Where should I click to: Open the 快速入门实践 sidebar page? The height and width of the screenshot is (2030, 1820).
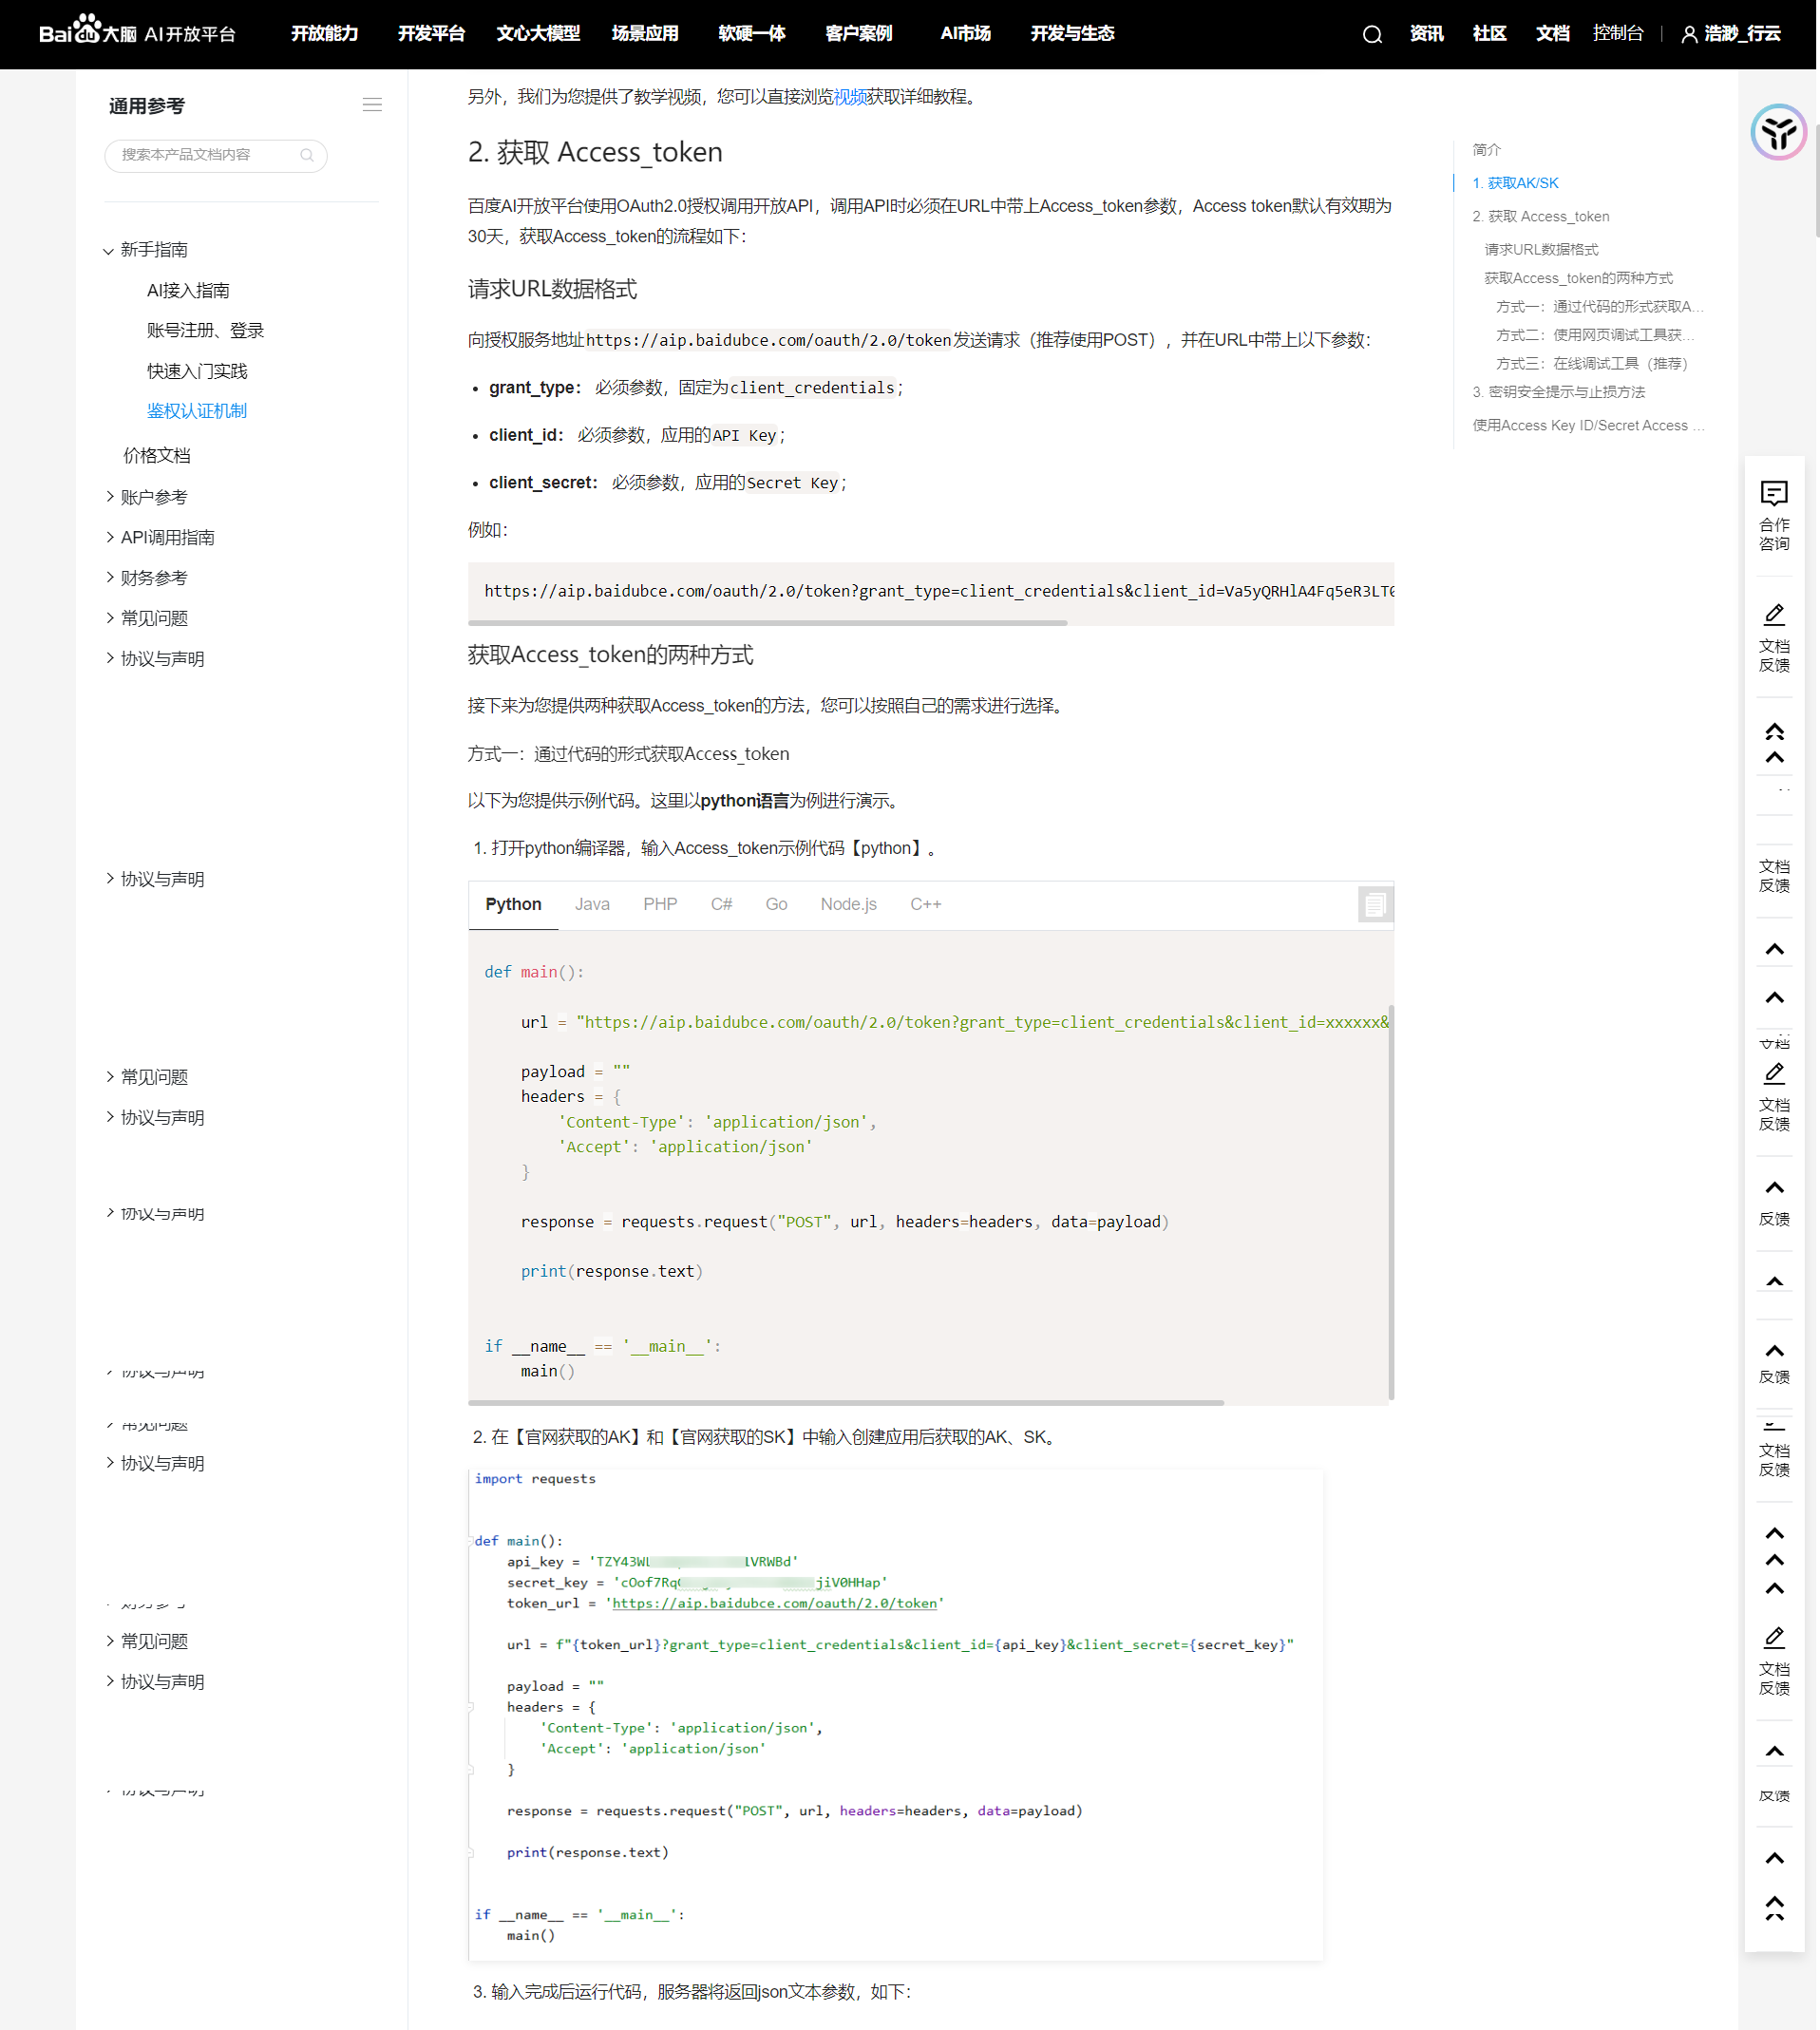[x=197, y=371]
